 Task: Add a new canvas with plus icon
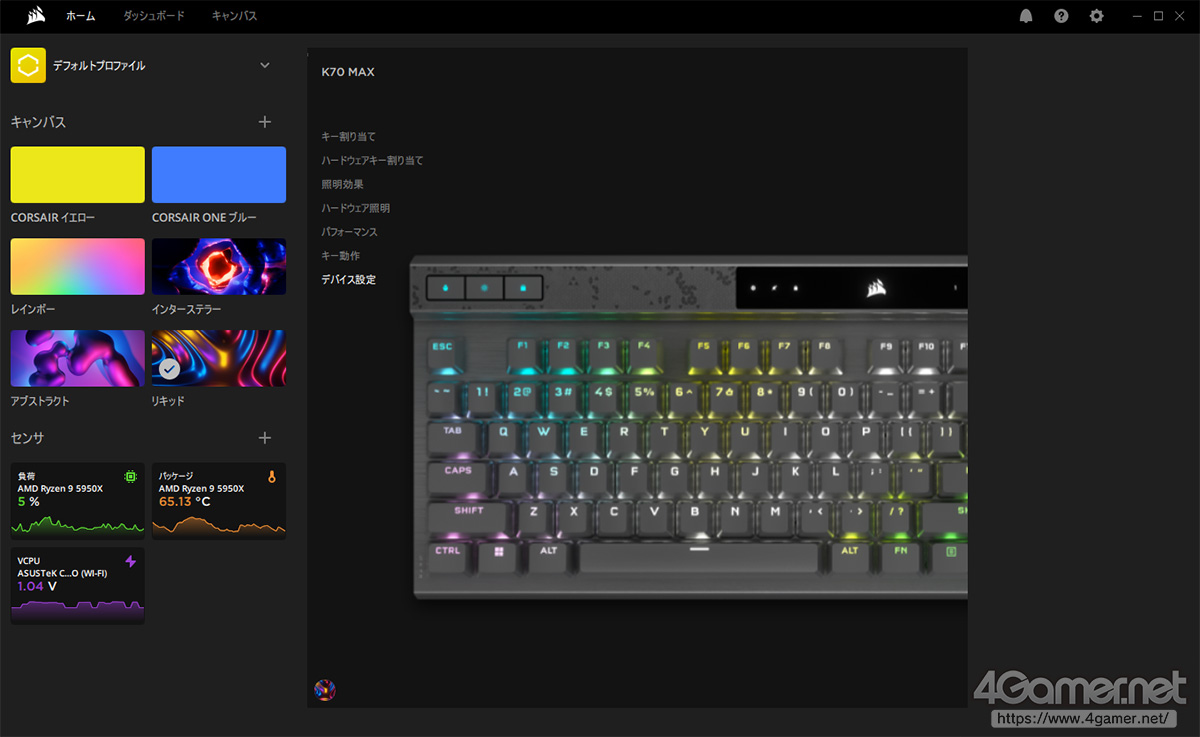pyautogui.click(x=265, y=122)
